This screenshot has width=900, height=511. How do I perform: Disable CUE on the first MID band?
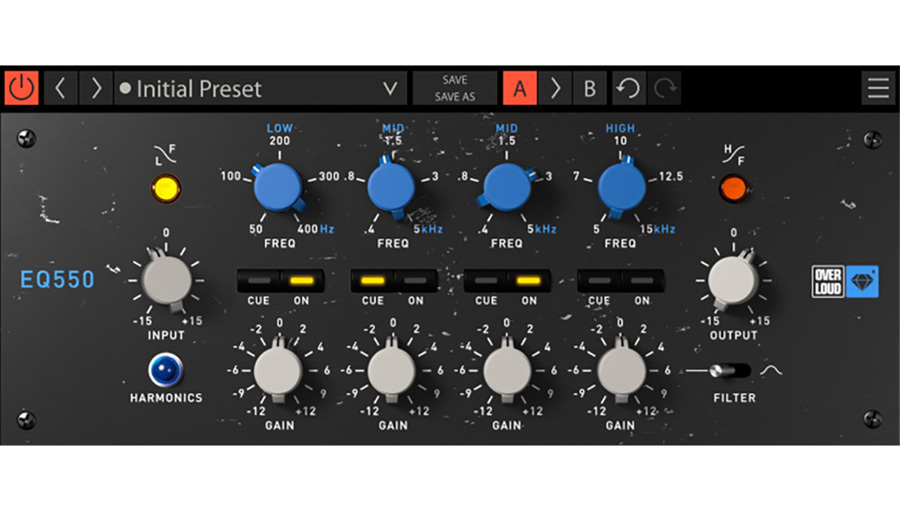pos(373,281)
